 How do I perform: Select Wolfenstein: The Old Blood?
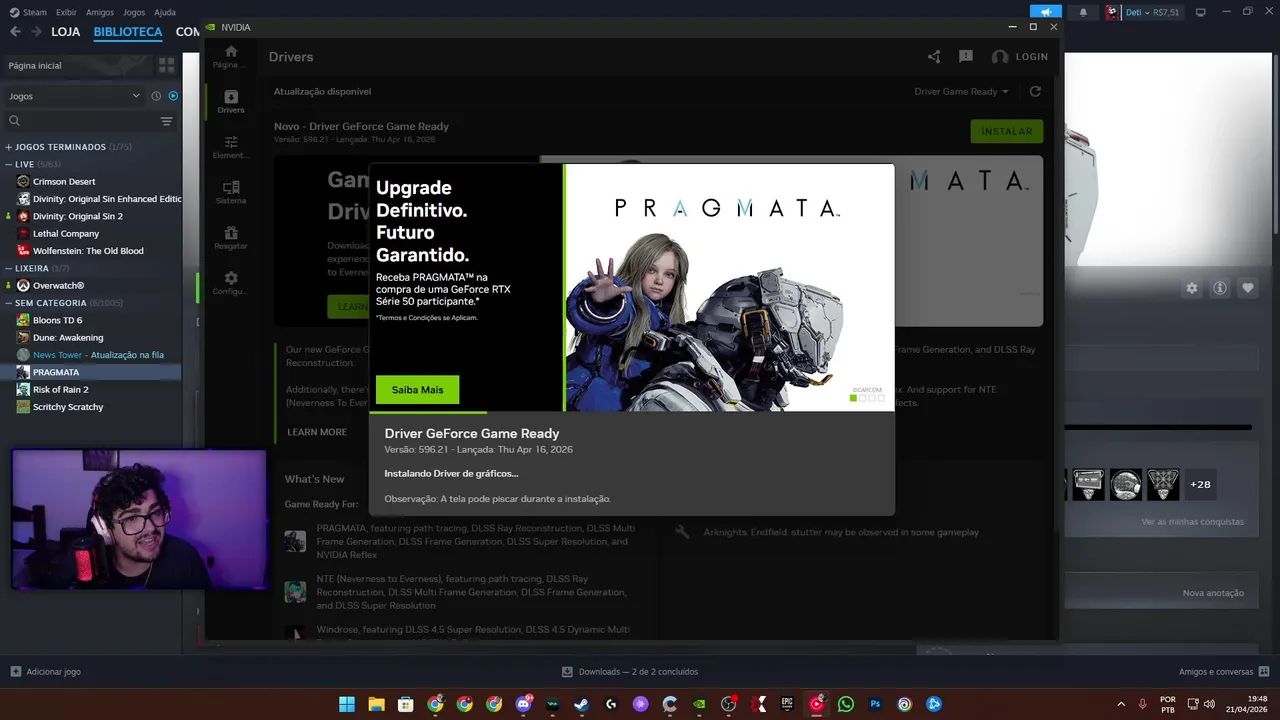click(88, 251)
